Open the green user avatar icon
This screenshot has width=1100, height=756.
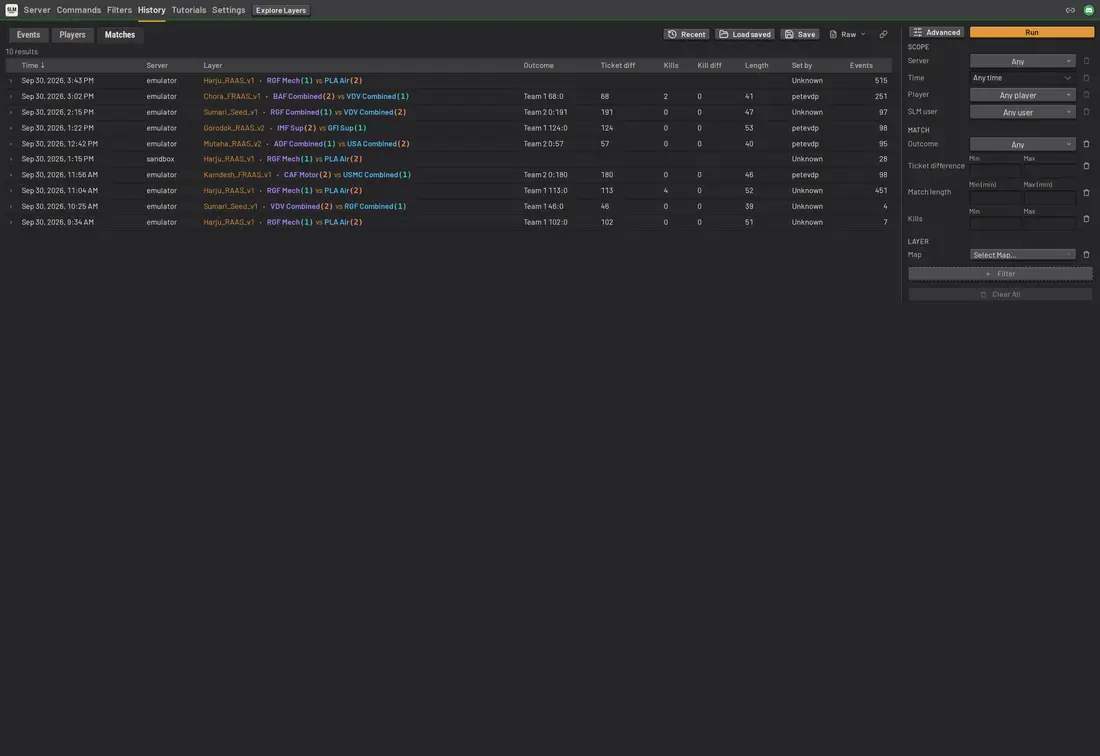(x=1089, y=10)
